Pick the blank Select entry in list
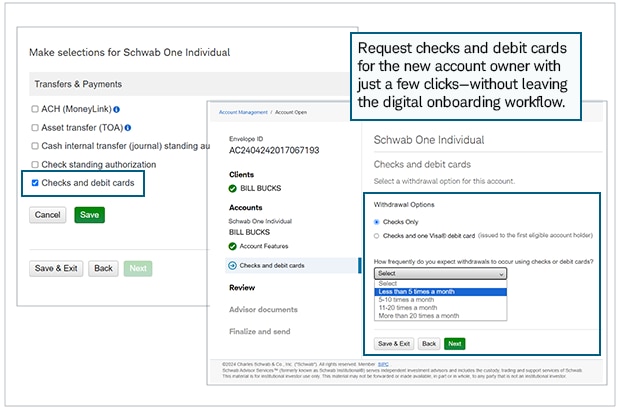The height and width of the screenshot is (410, 620). [x=440, y=284]
